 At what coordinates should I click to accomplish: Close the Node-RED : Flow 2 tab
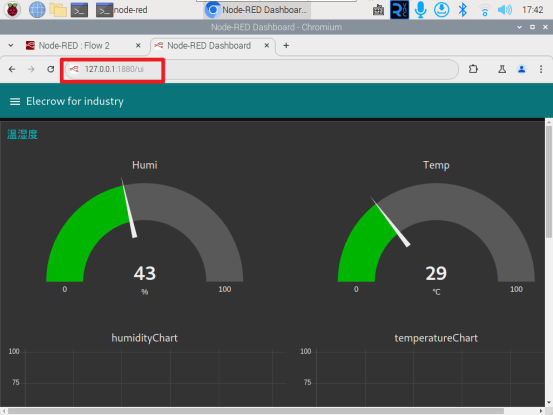click(138, 45)
